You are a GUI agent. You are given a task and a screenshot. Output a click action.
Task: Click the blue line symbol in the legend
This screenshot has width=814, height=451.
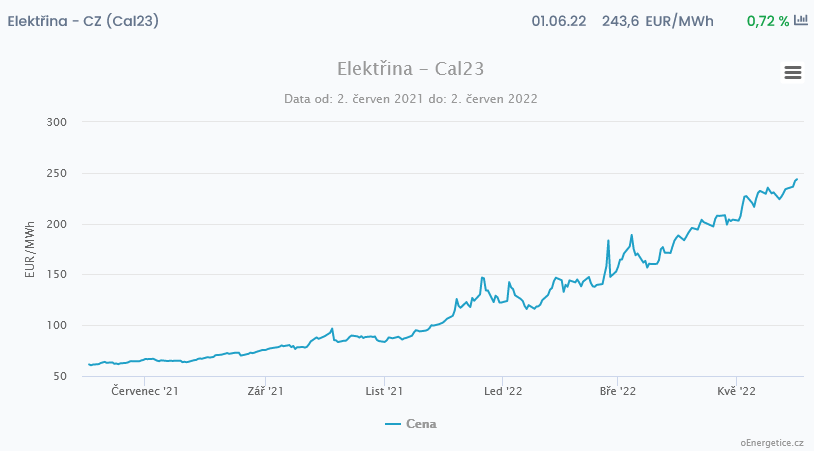coord(392,424)
